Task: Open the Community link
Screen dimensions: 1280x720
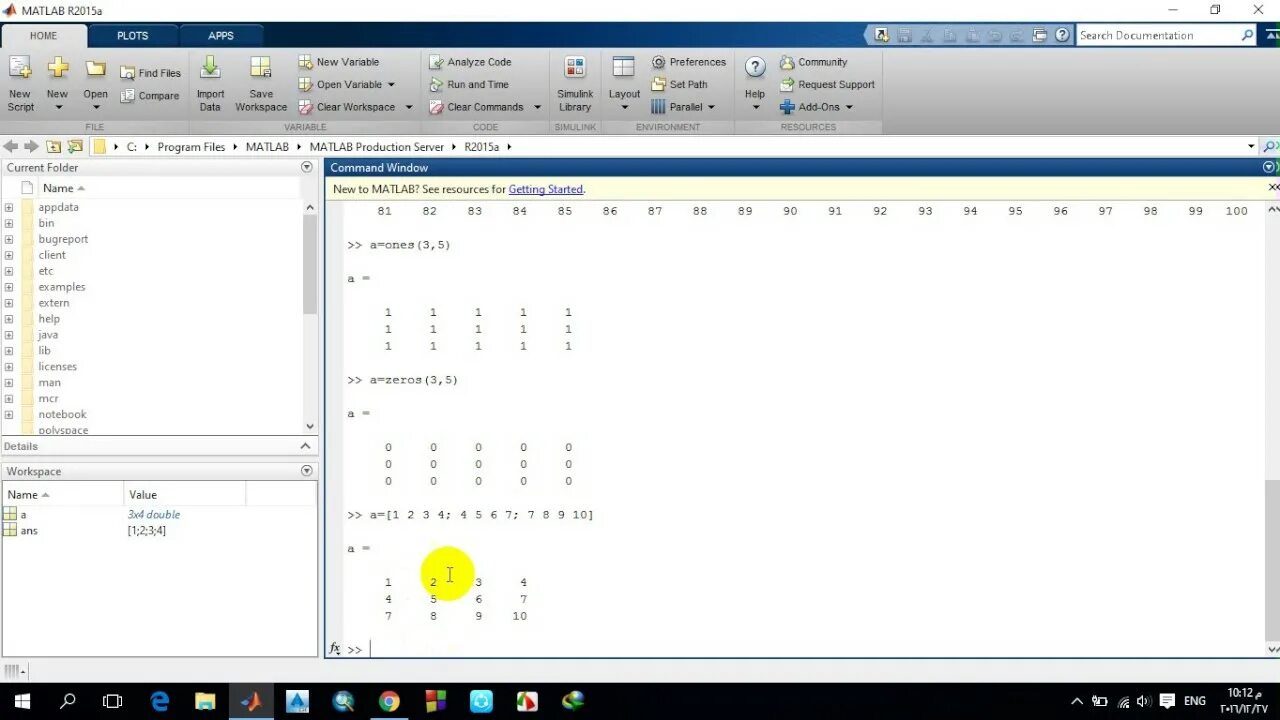Action: click(813, 62)
